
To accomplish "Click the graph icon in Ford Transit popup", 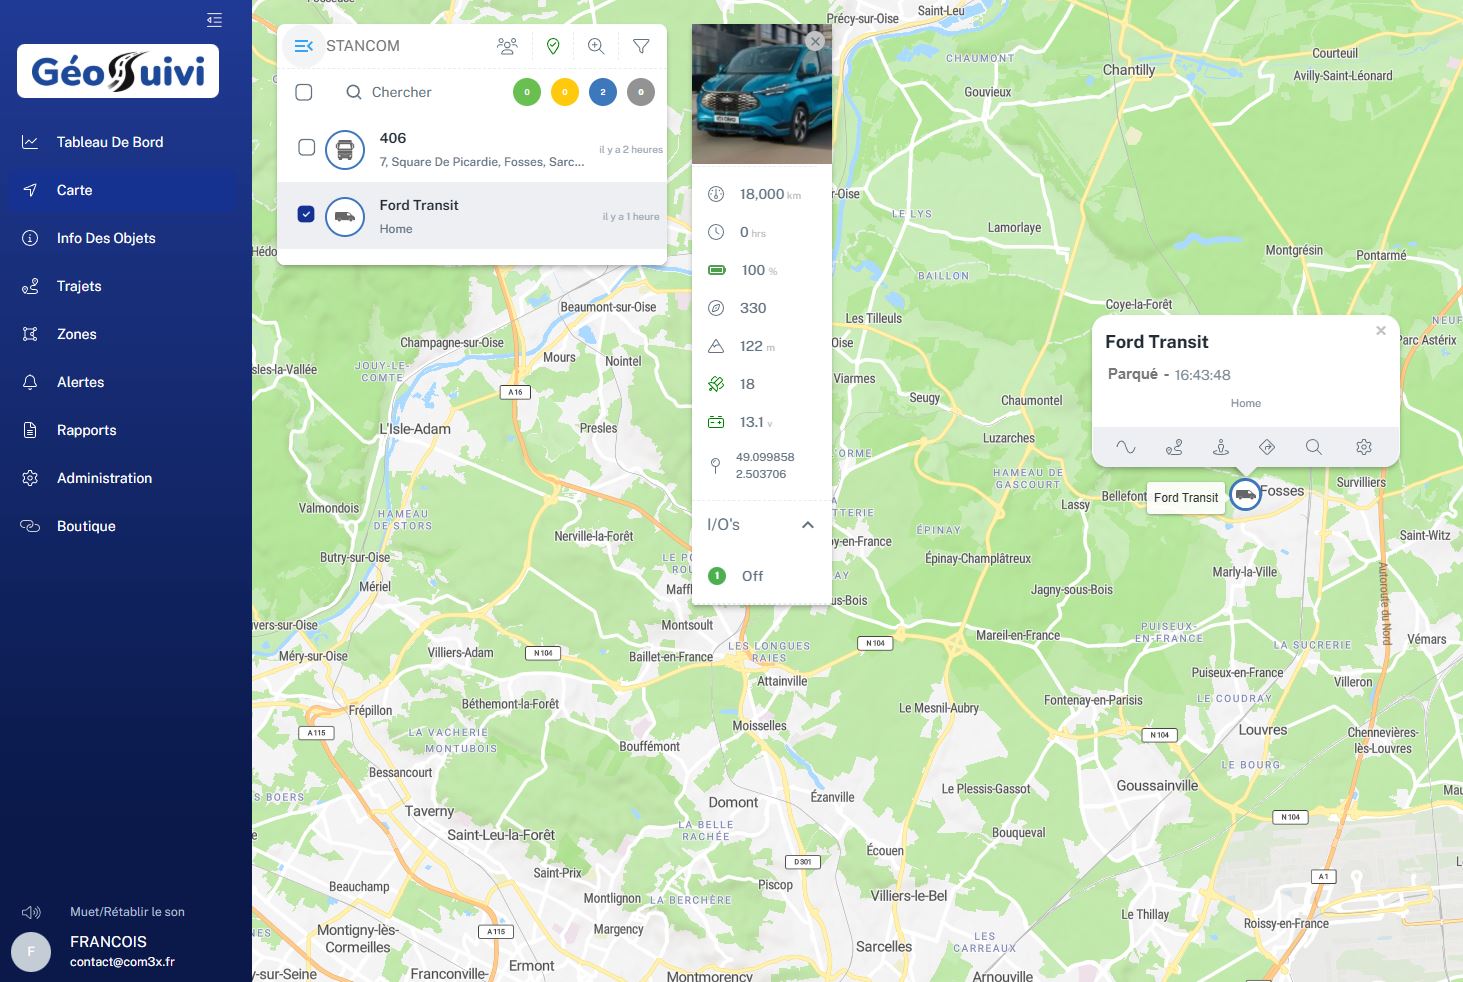I will click(1125, 447).
